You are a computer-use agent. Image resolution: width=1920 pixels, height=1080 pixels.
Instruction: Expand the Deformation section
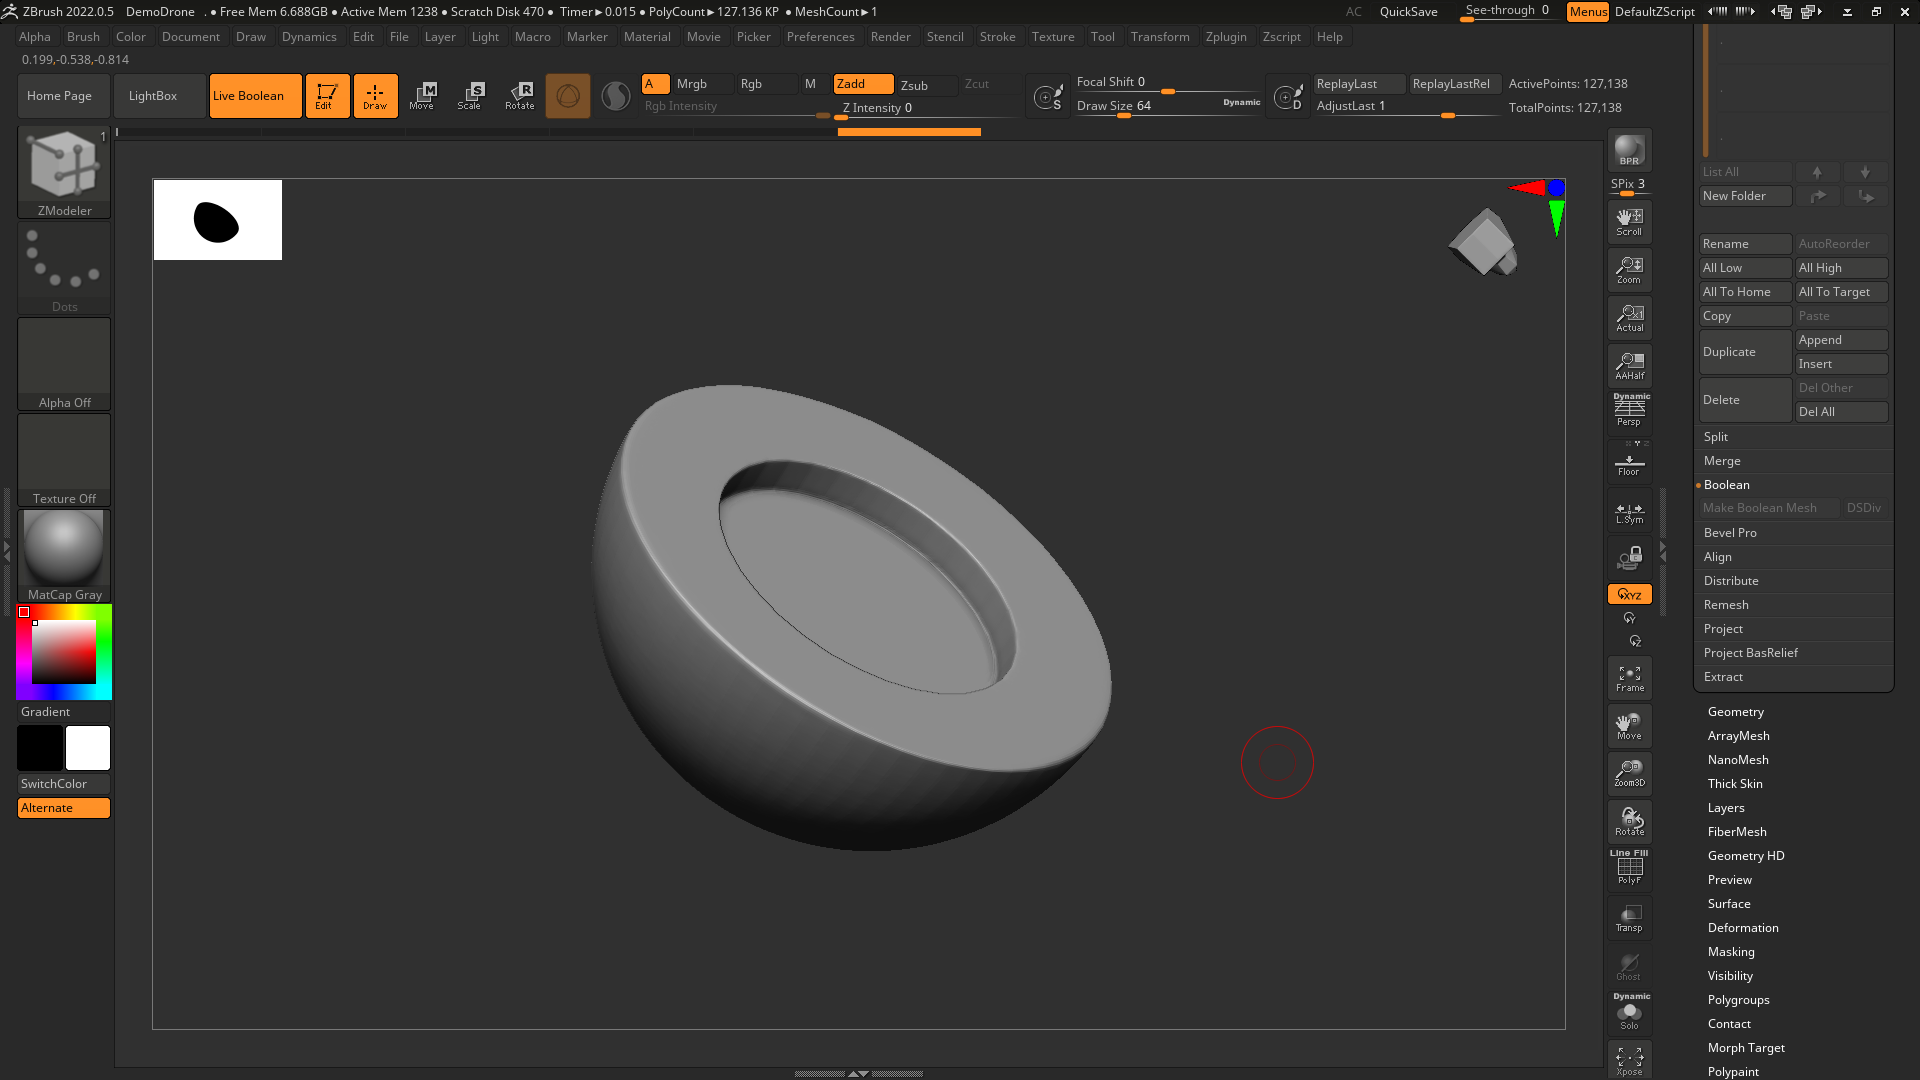(1742, 928)
